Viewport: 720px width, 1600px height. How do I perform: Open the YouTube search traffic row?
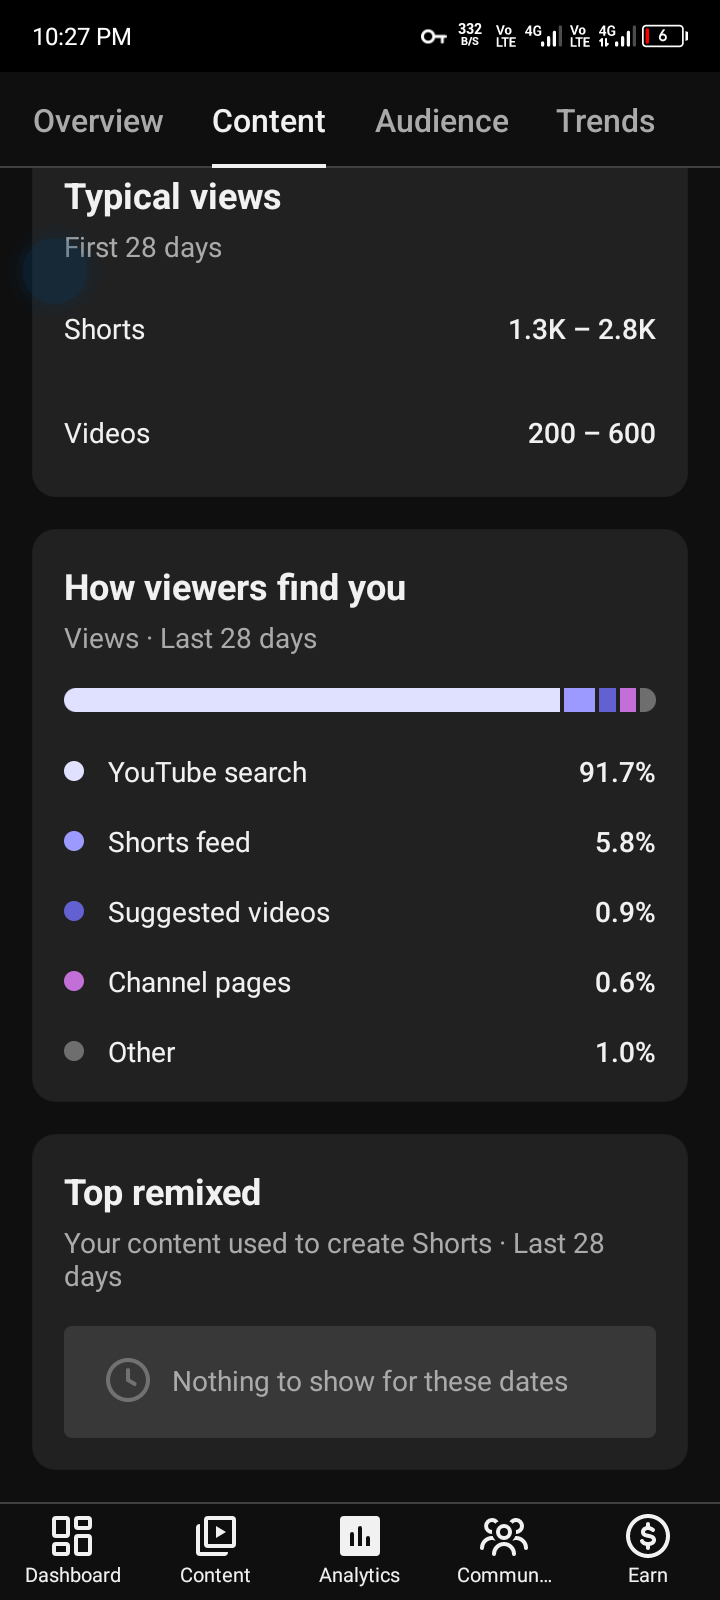click(x=360, y=772)
